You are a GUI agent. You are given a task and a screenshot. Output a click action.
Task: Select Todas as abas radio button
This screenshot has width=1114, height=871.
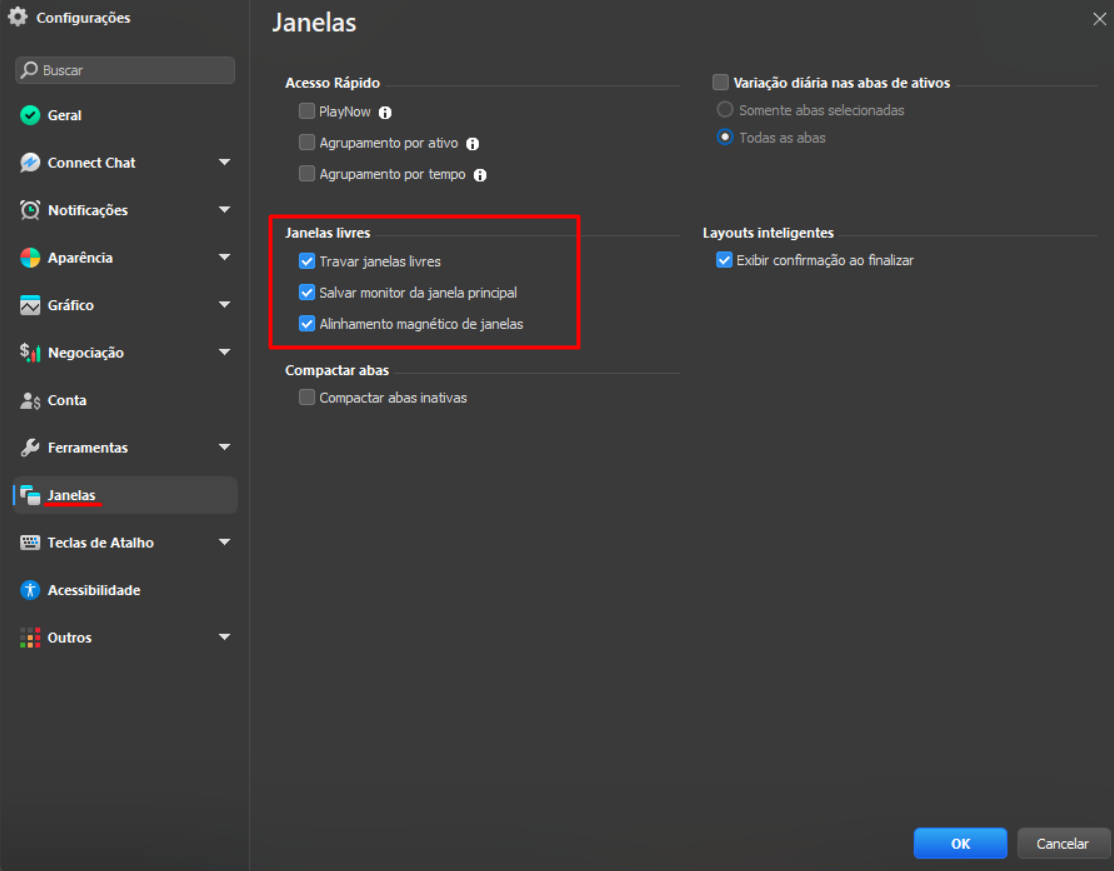click(725, 137)
